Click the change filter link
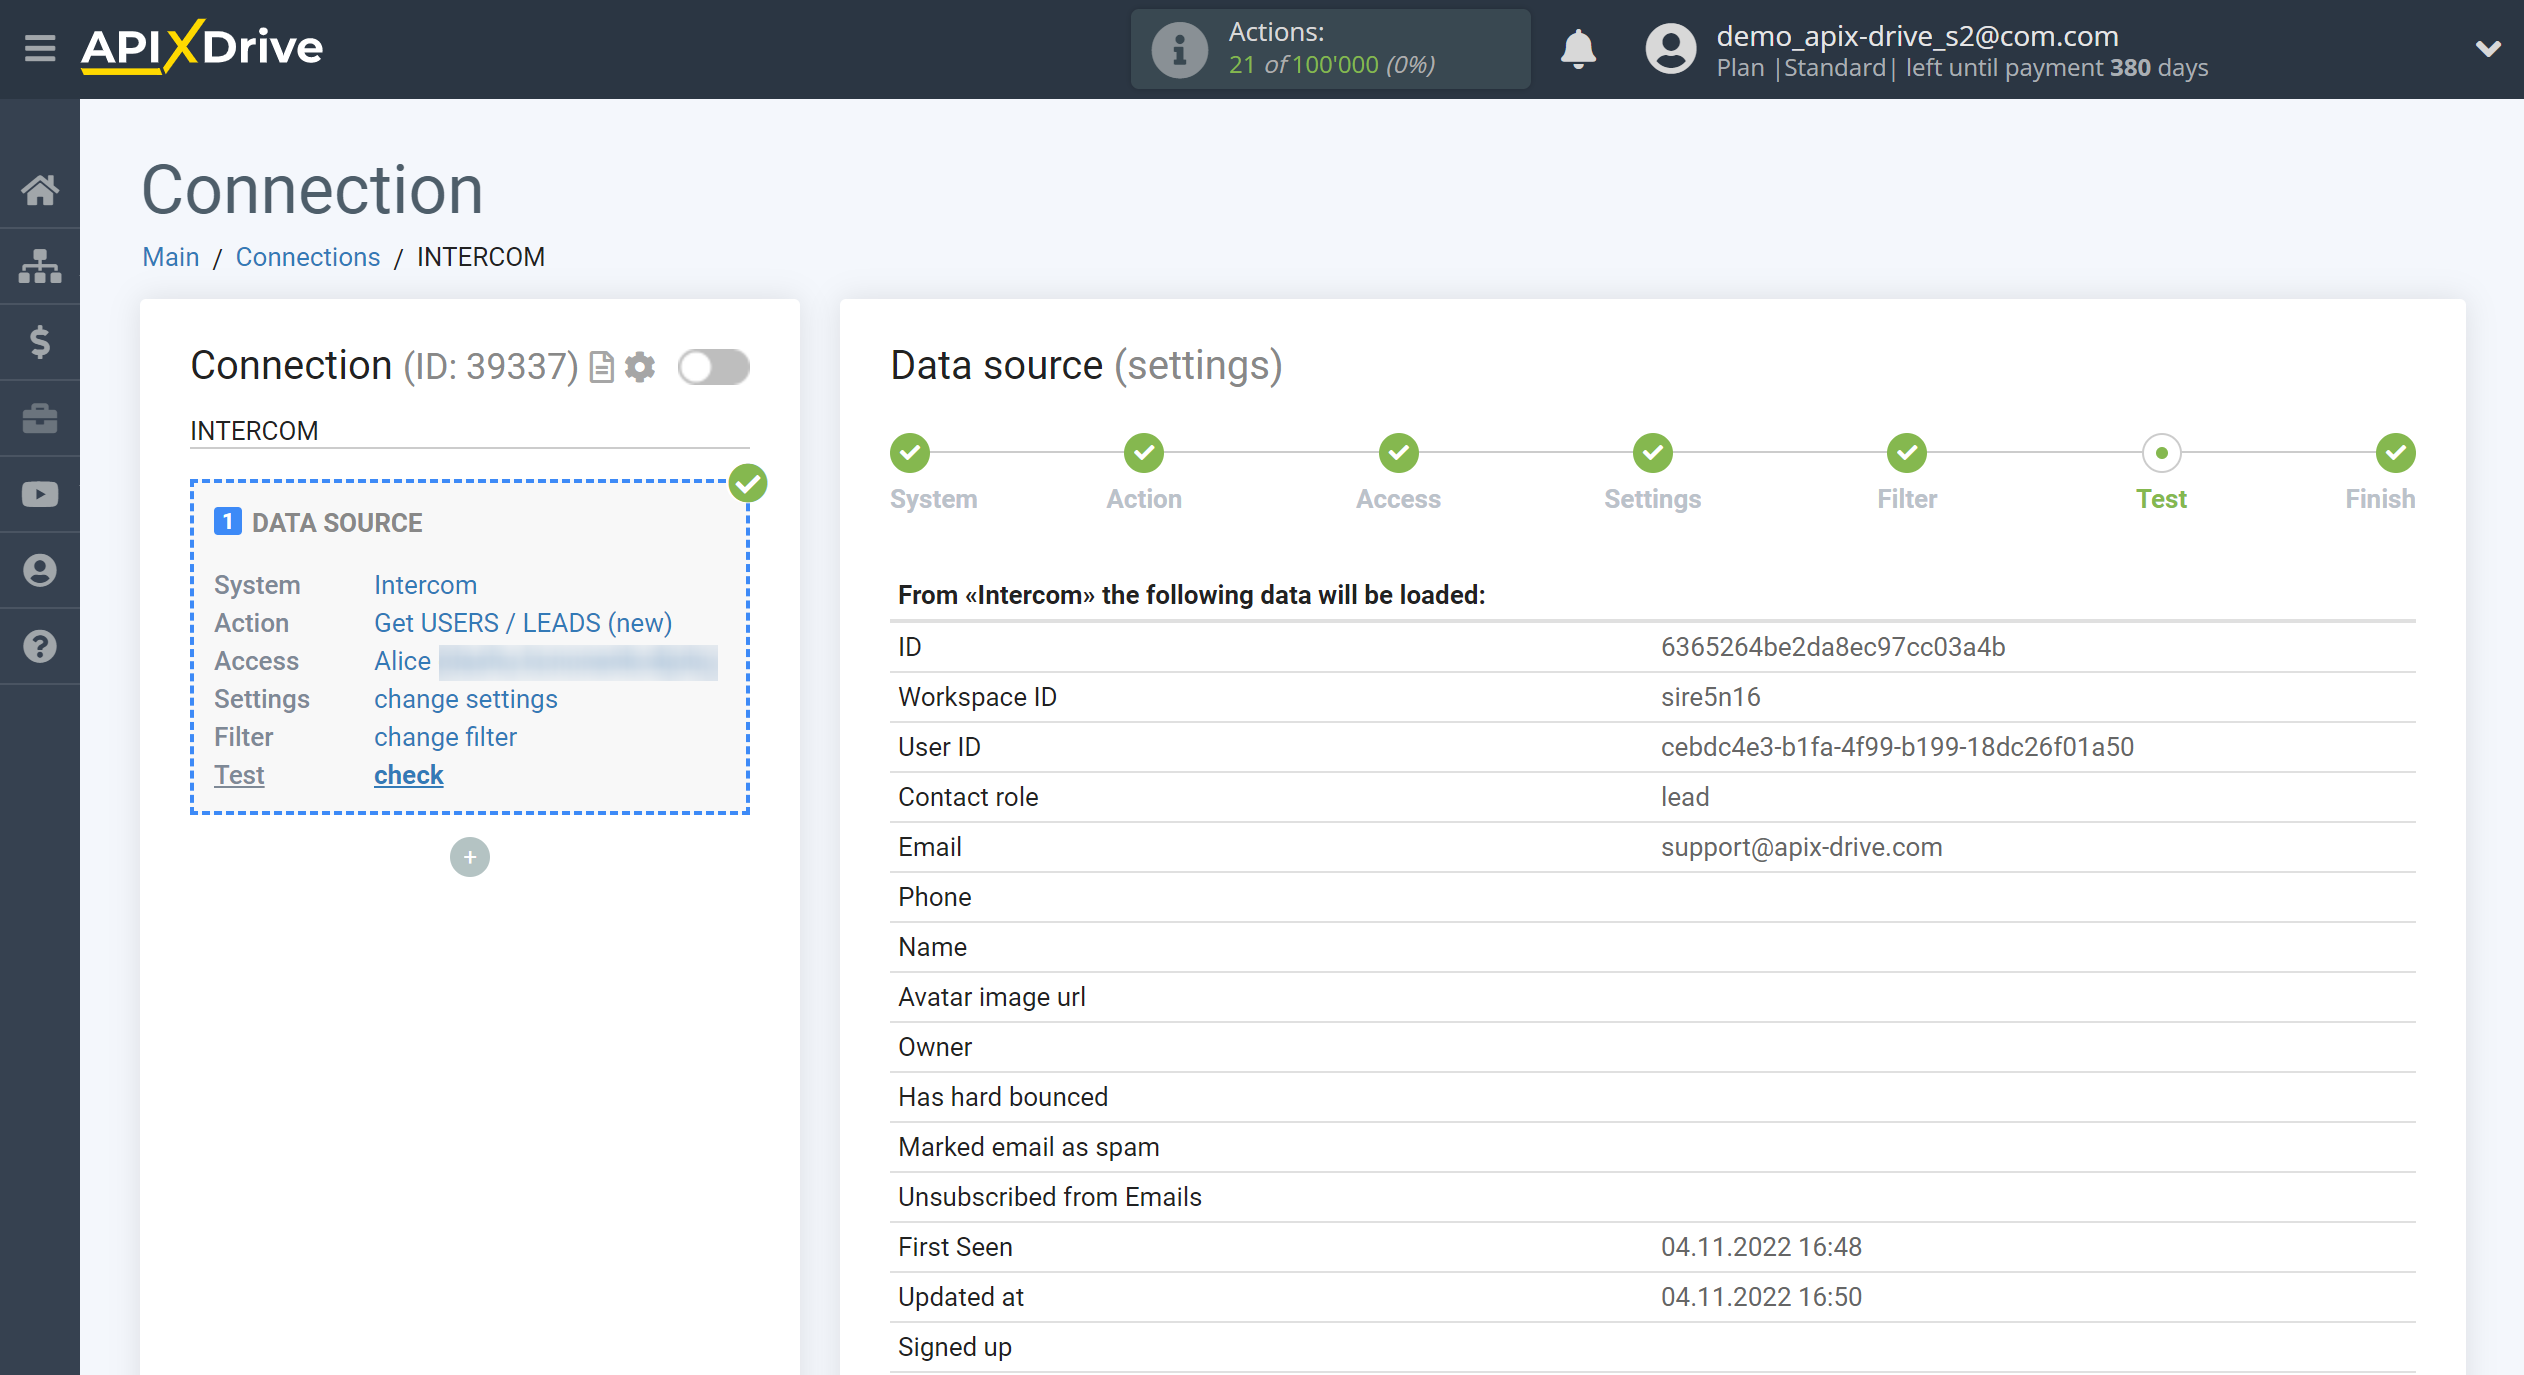Image resolution: width=2524 pixels, height=1375 pixels. coord(445,737)
